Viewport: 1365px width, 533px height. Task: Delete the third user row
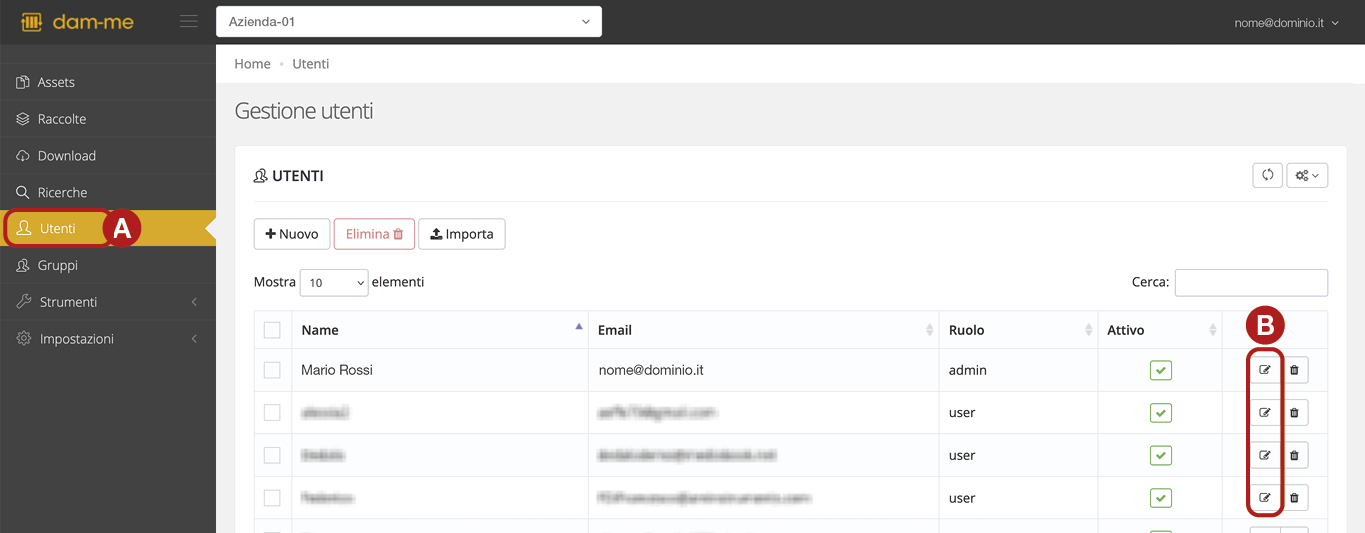1294,455
